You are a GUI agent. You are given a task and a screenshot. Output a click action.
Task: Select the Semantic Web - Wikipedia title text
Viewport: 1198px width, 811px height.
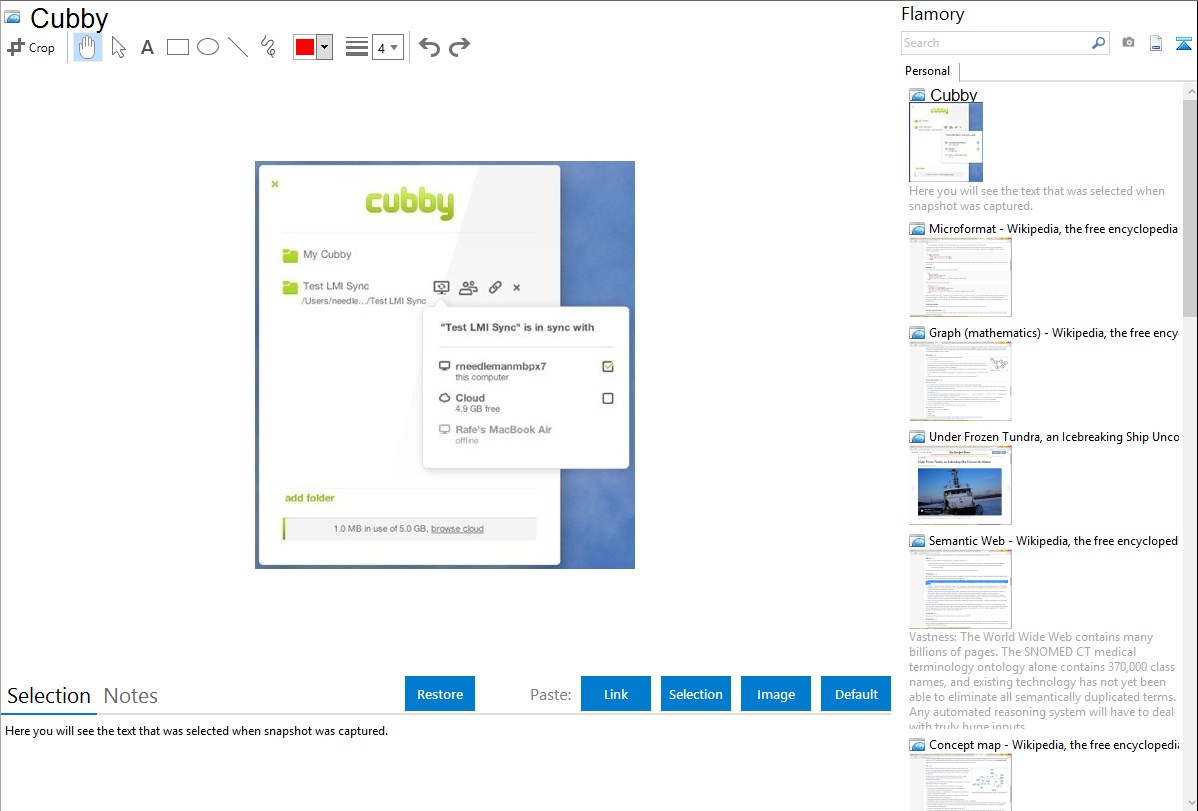(1053, 540)
